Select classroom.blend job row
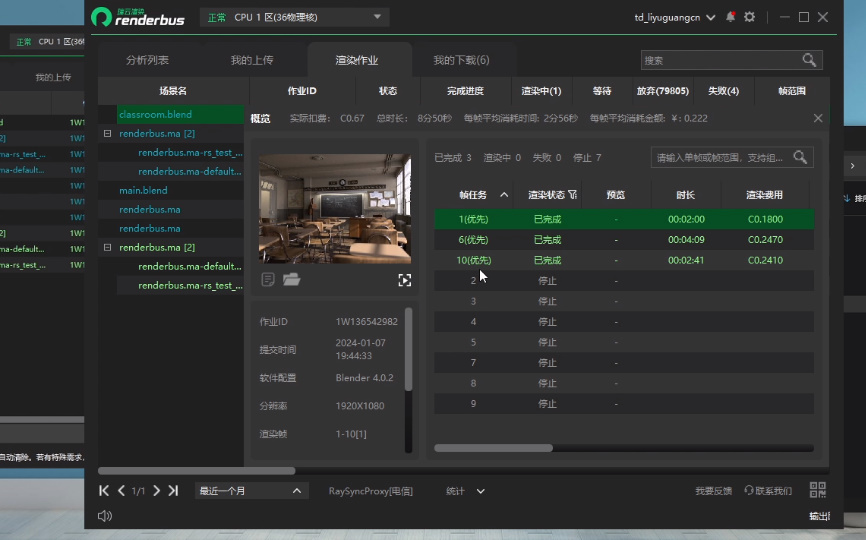 click(x=181, y=114)
